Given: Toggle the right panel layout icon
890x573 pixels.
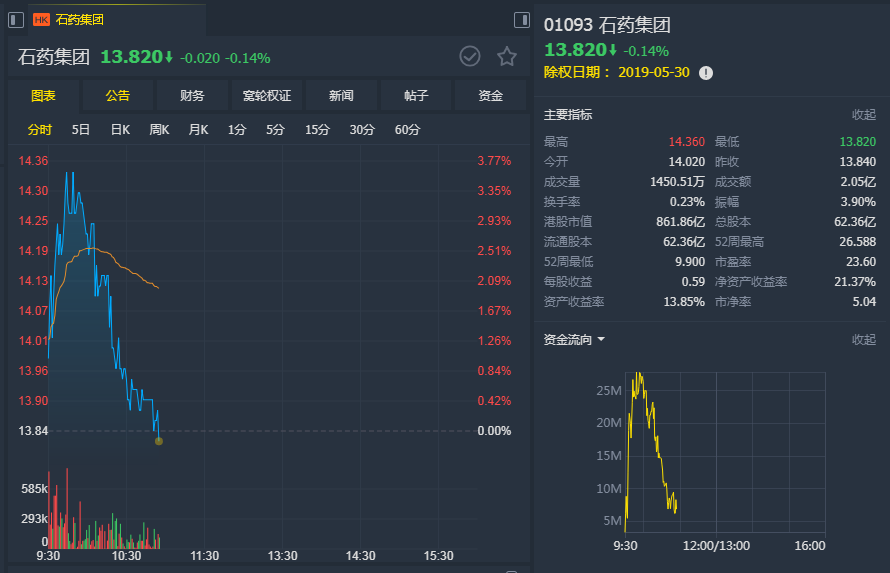Looking at the screenshot, I should [x=522, y=20].
